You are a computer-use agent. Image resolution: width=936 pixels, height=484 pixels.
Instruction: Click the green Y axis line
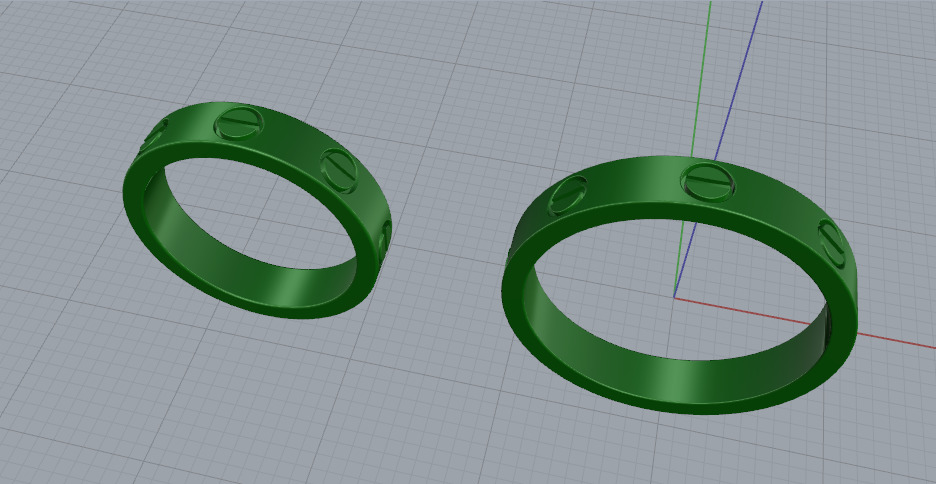[x=702, y=78]
